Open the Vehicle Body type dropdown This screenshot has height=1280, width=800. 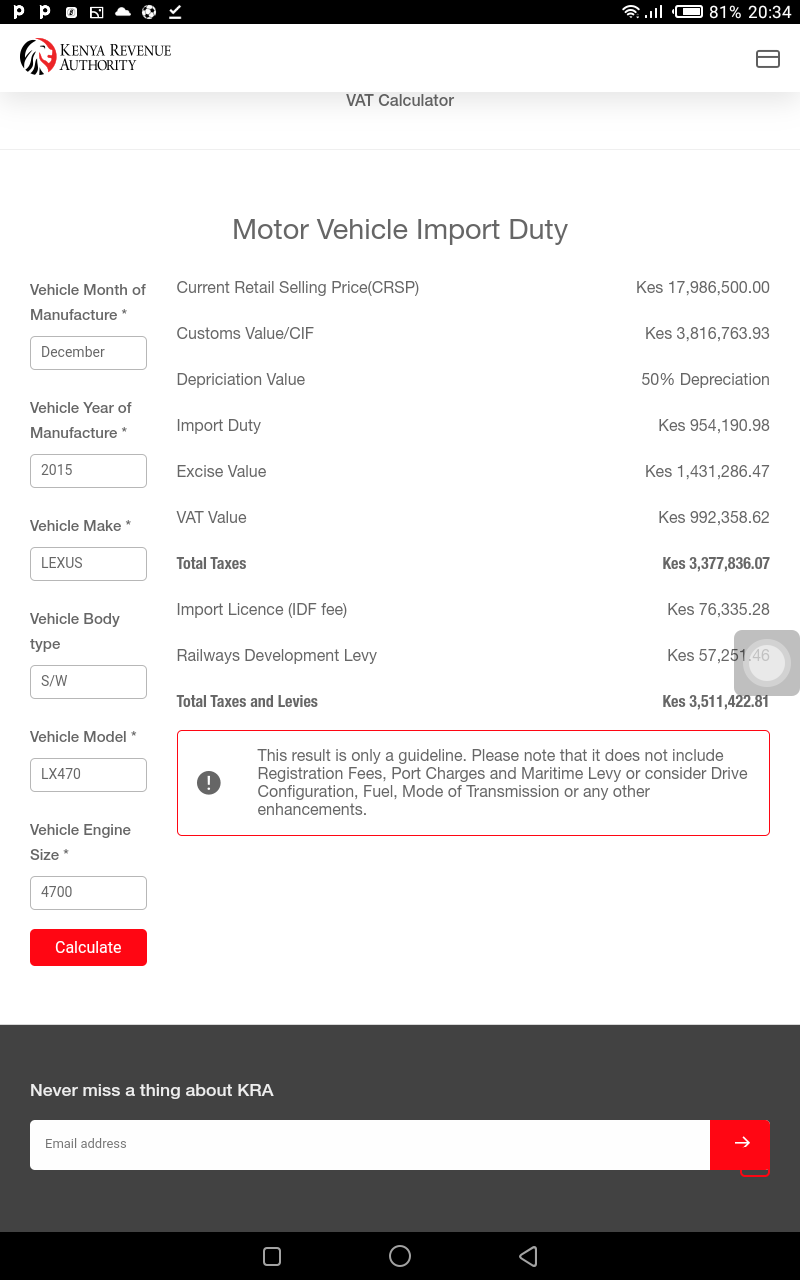(88, 681)
